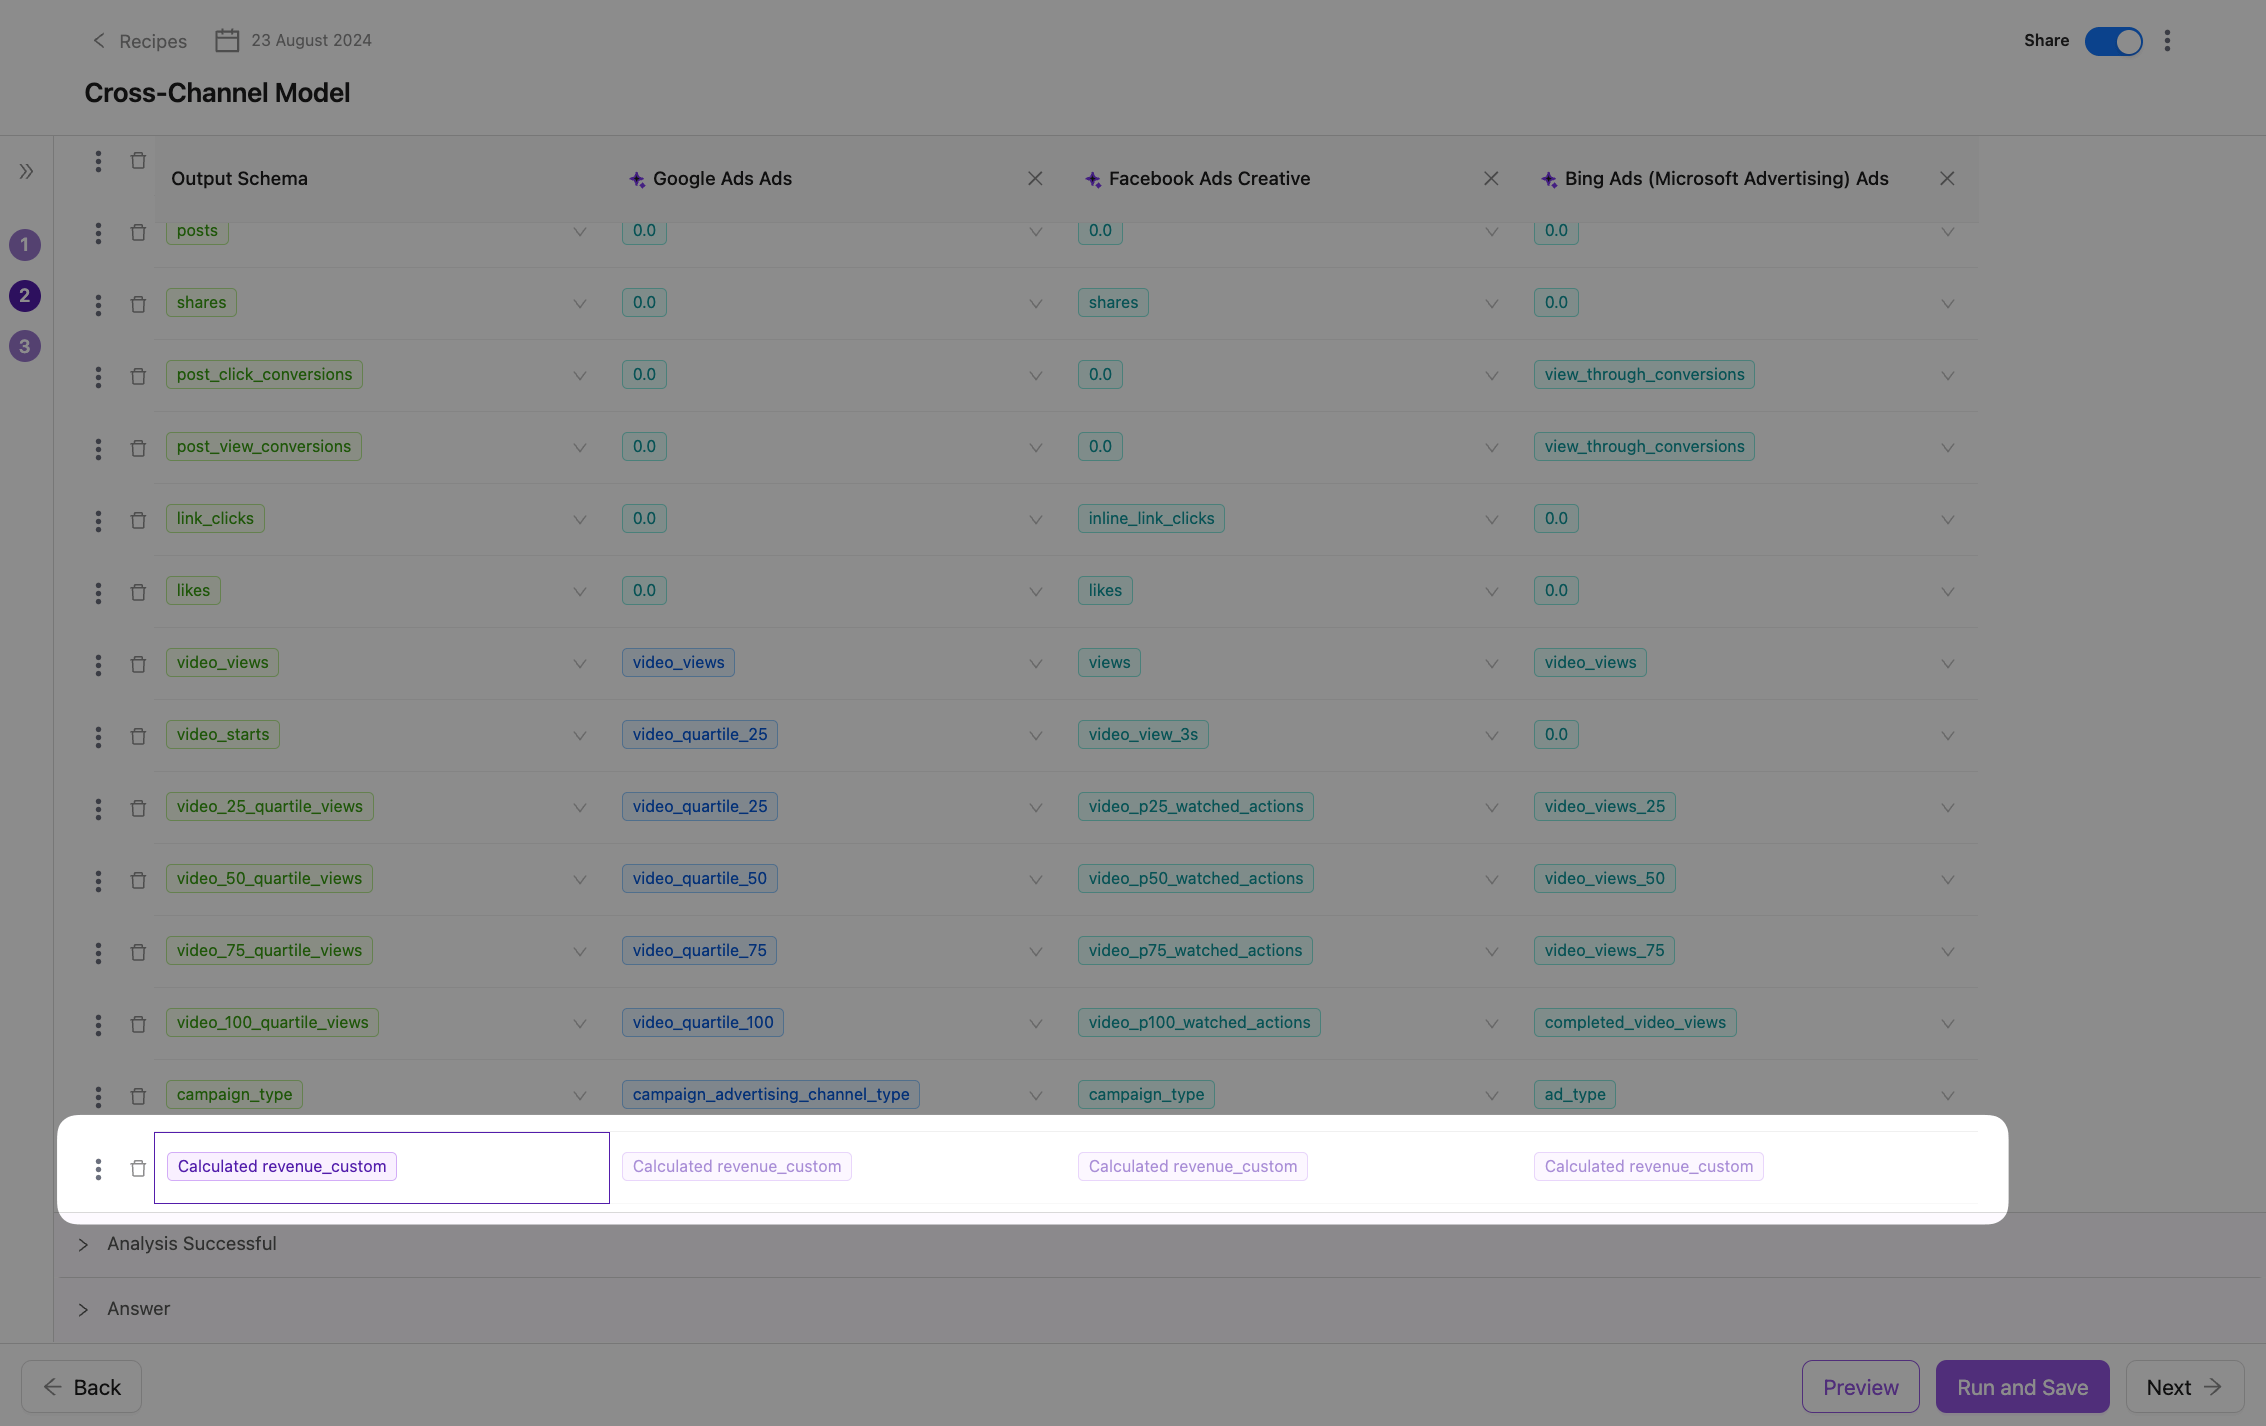The image size is (2266, 1426).
Task: Click Run and Save
Action: click(2022, 1387)
